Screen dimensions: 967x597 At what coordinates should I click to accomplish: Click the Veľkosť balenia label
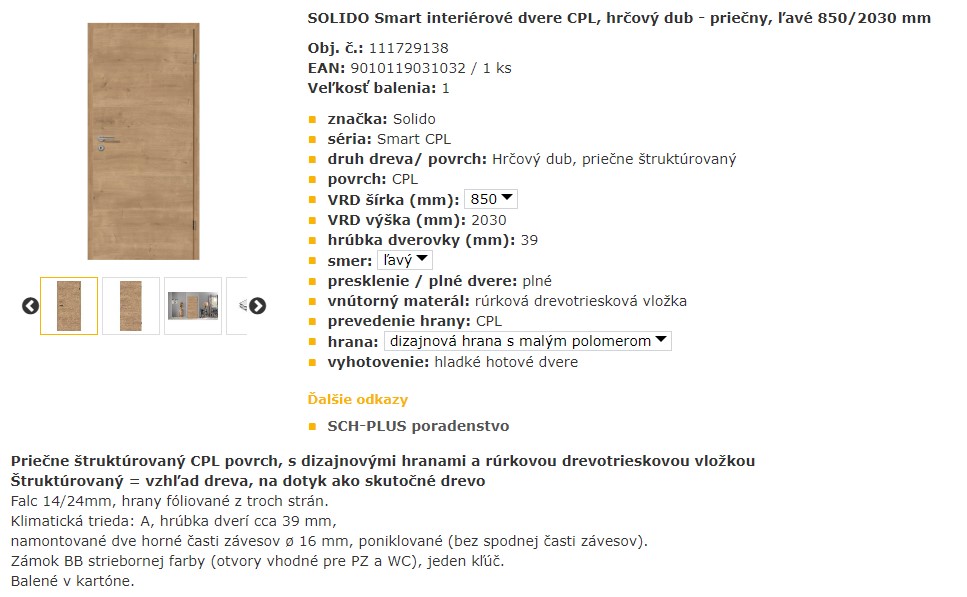coord(371,88)
